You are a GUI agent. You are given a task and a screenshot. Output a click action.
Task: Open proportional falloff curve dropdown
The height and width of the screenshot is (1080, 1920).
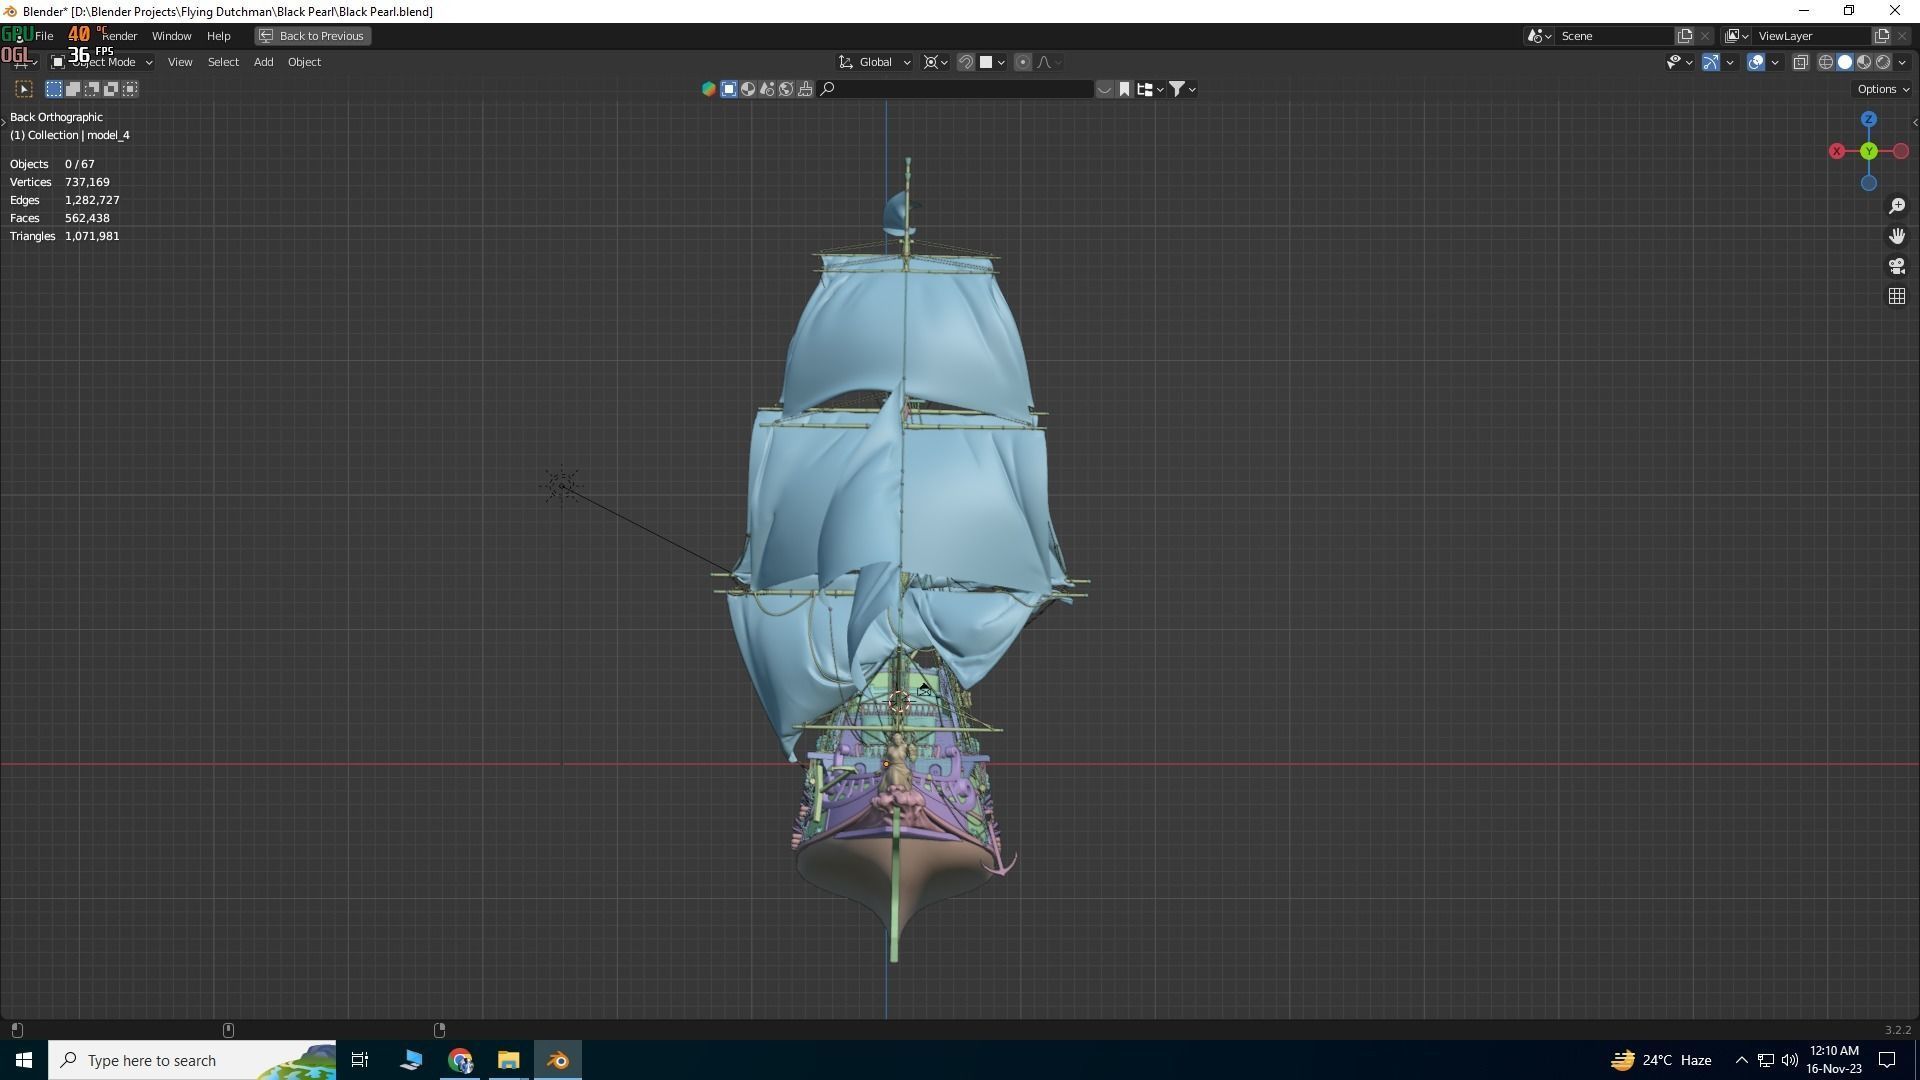click(x=1048, y=62)
